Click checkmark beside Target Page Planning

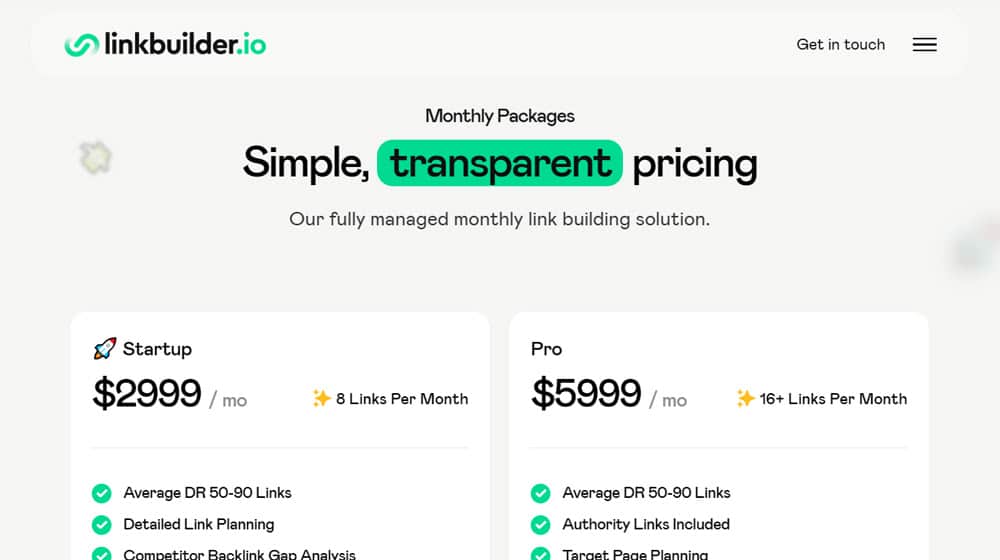540,554
